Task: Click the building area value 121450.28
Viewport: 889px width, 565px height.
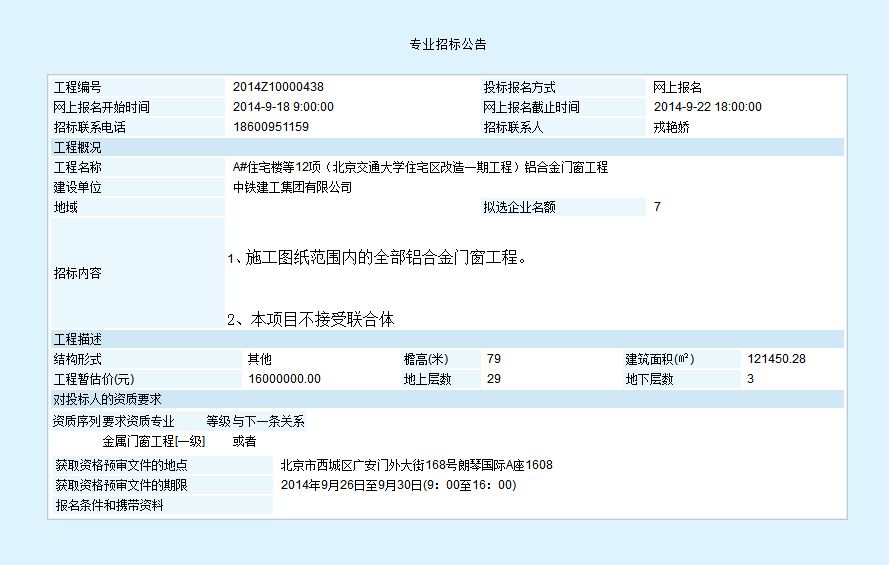Action: (x=776, y=359)
